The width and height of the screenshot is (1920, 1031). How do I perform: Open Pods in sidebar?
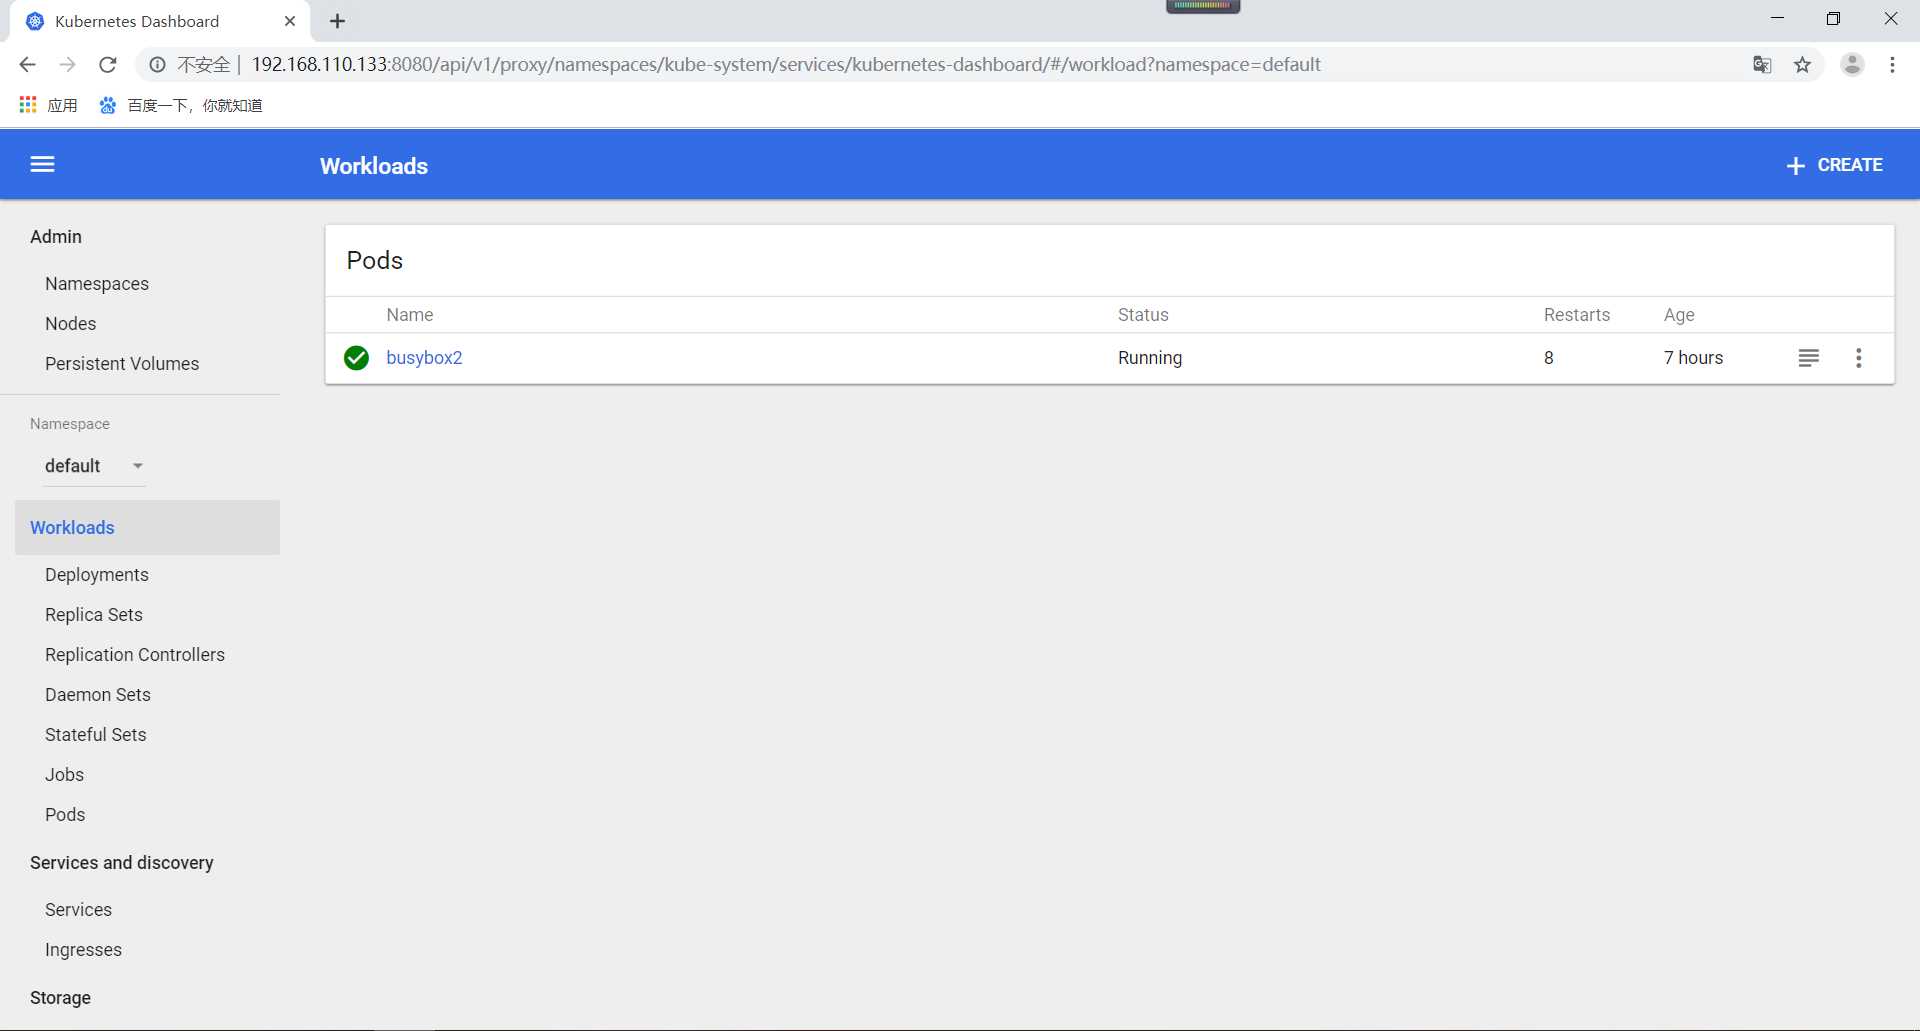click(65, 815)
